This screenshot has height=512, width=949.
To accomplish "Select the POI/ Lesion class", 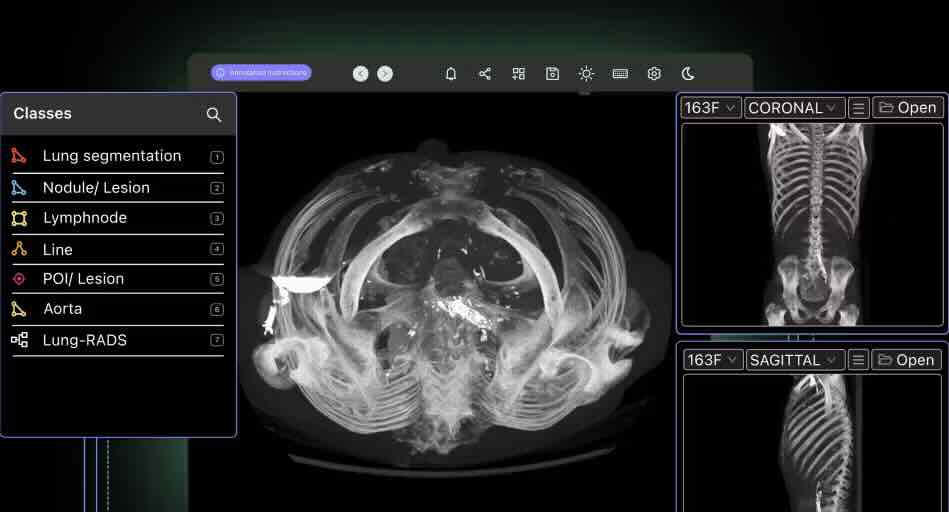I will click(x=118, y=279).
